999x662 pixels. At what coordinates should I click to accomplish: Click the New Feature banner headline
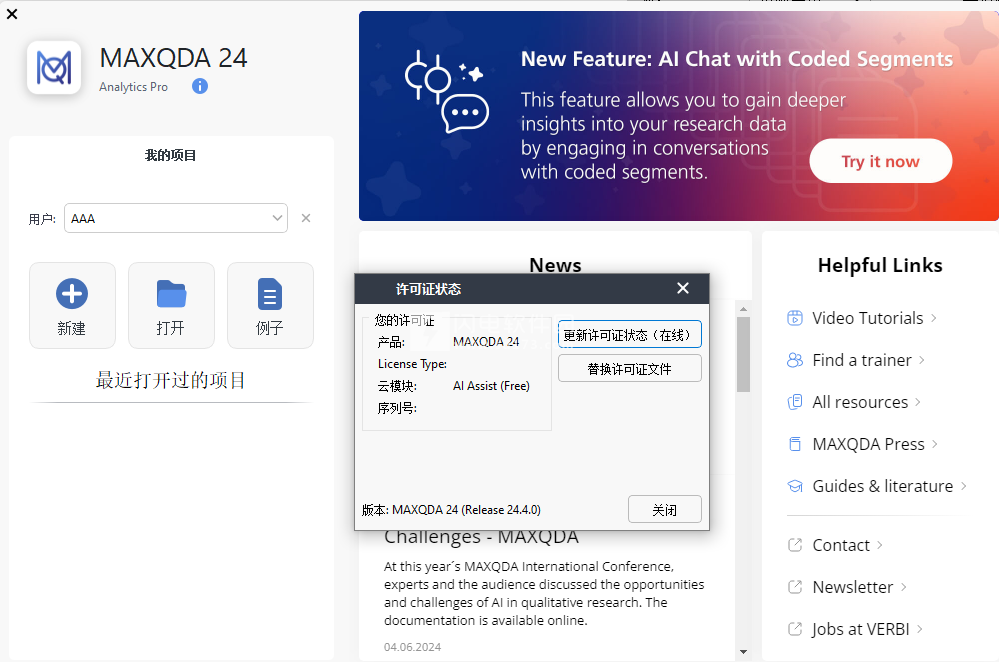(x=737, y=59)
